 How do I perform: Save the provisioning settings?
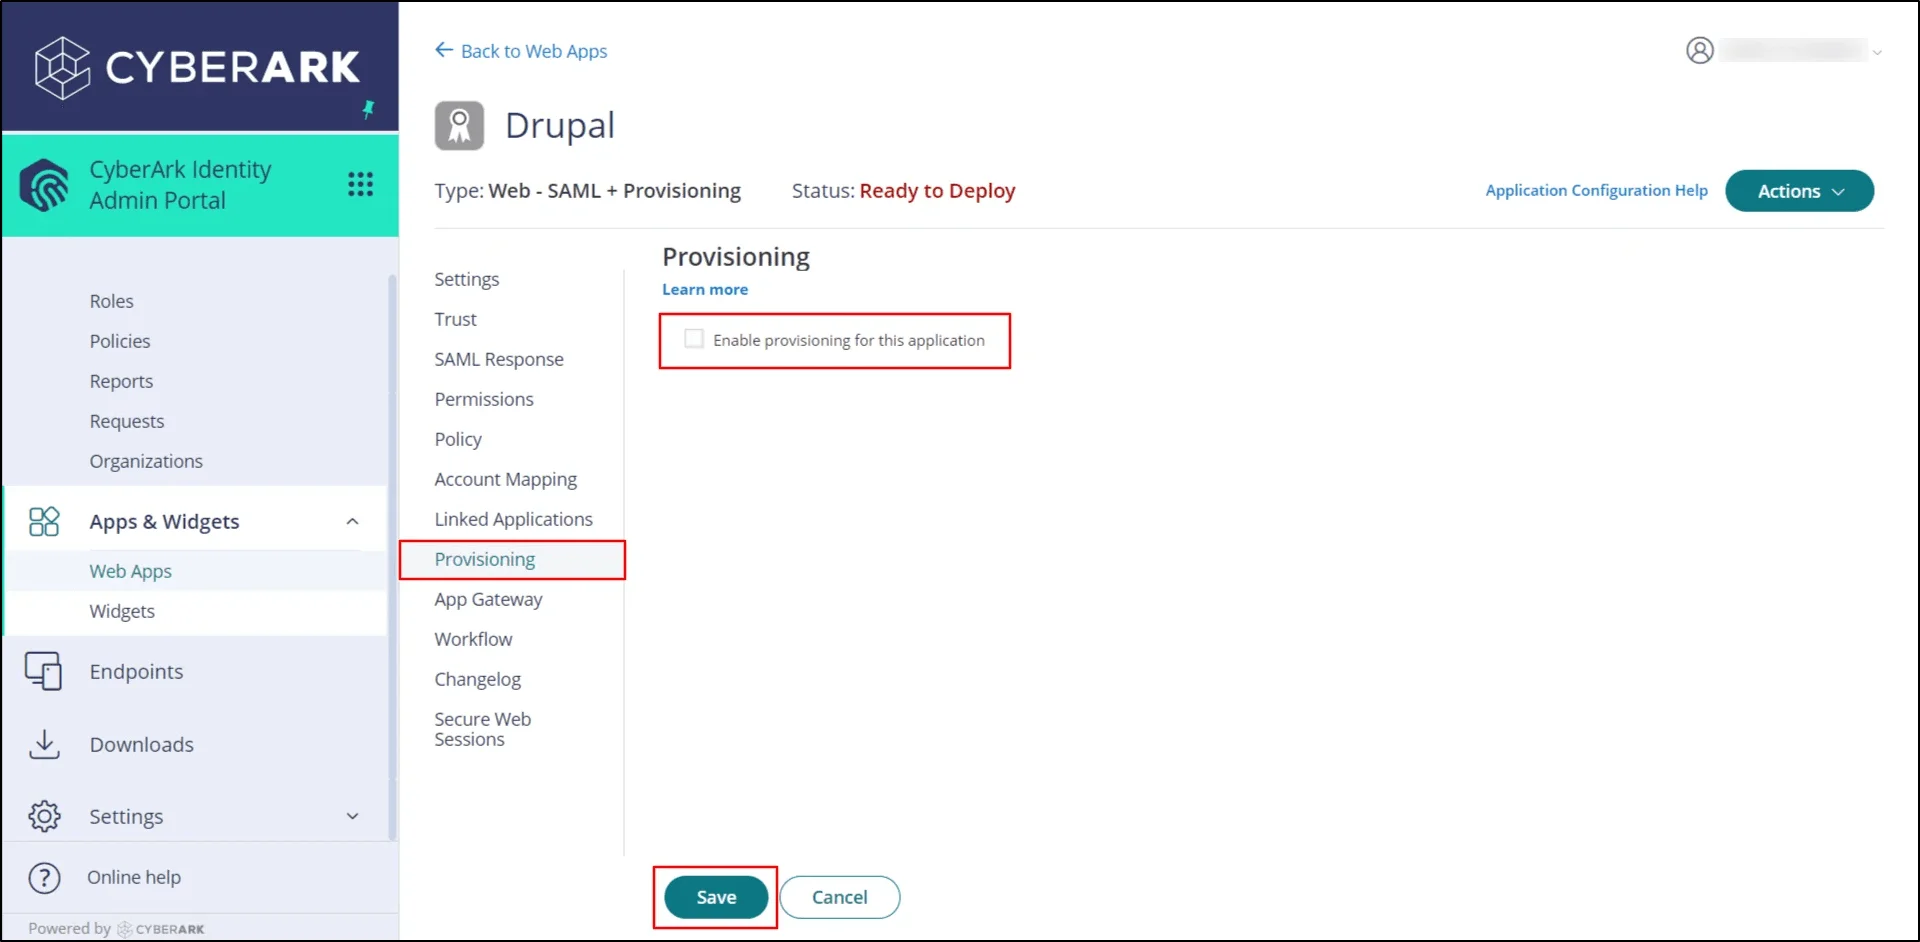(x=716, y=897)
